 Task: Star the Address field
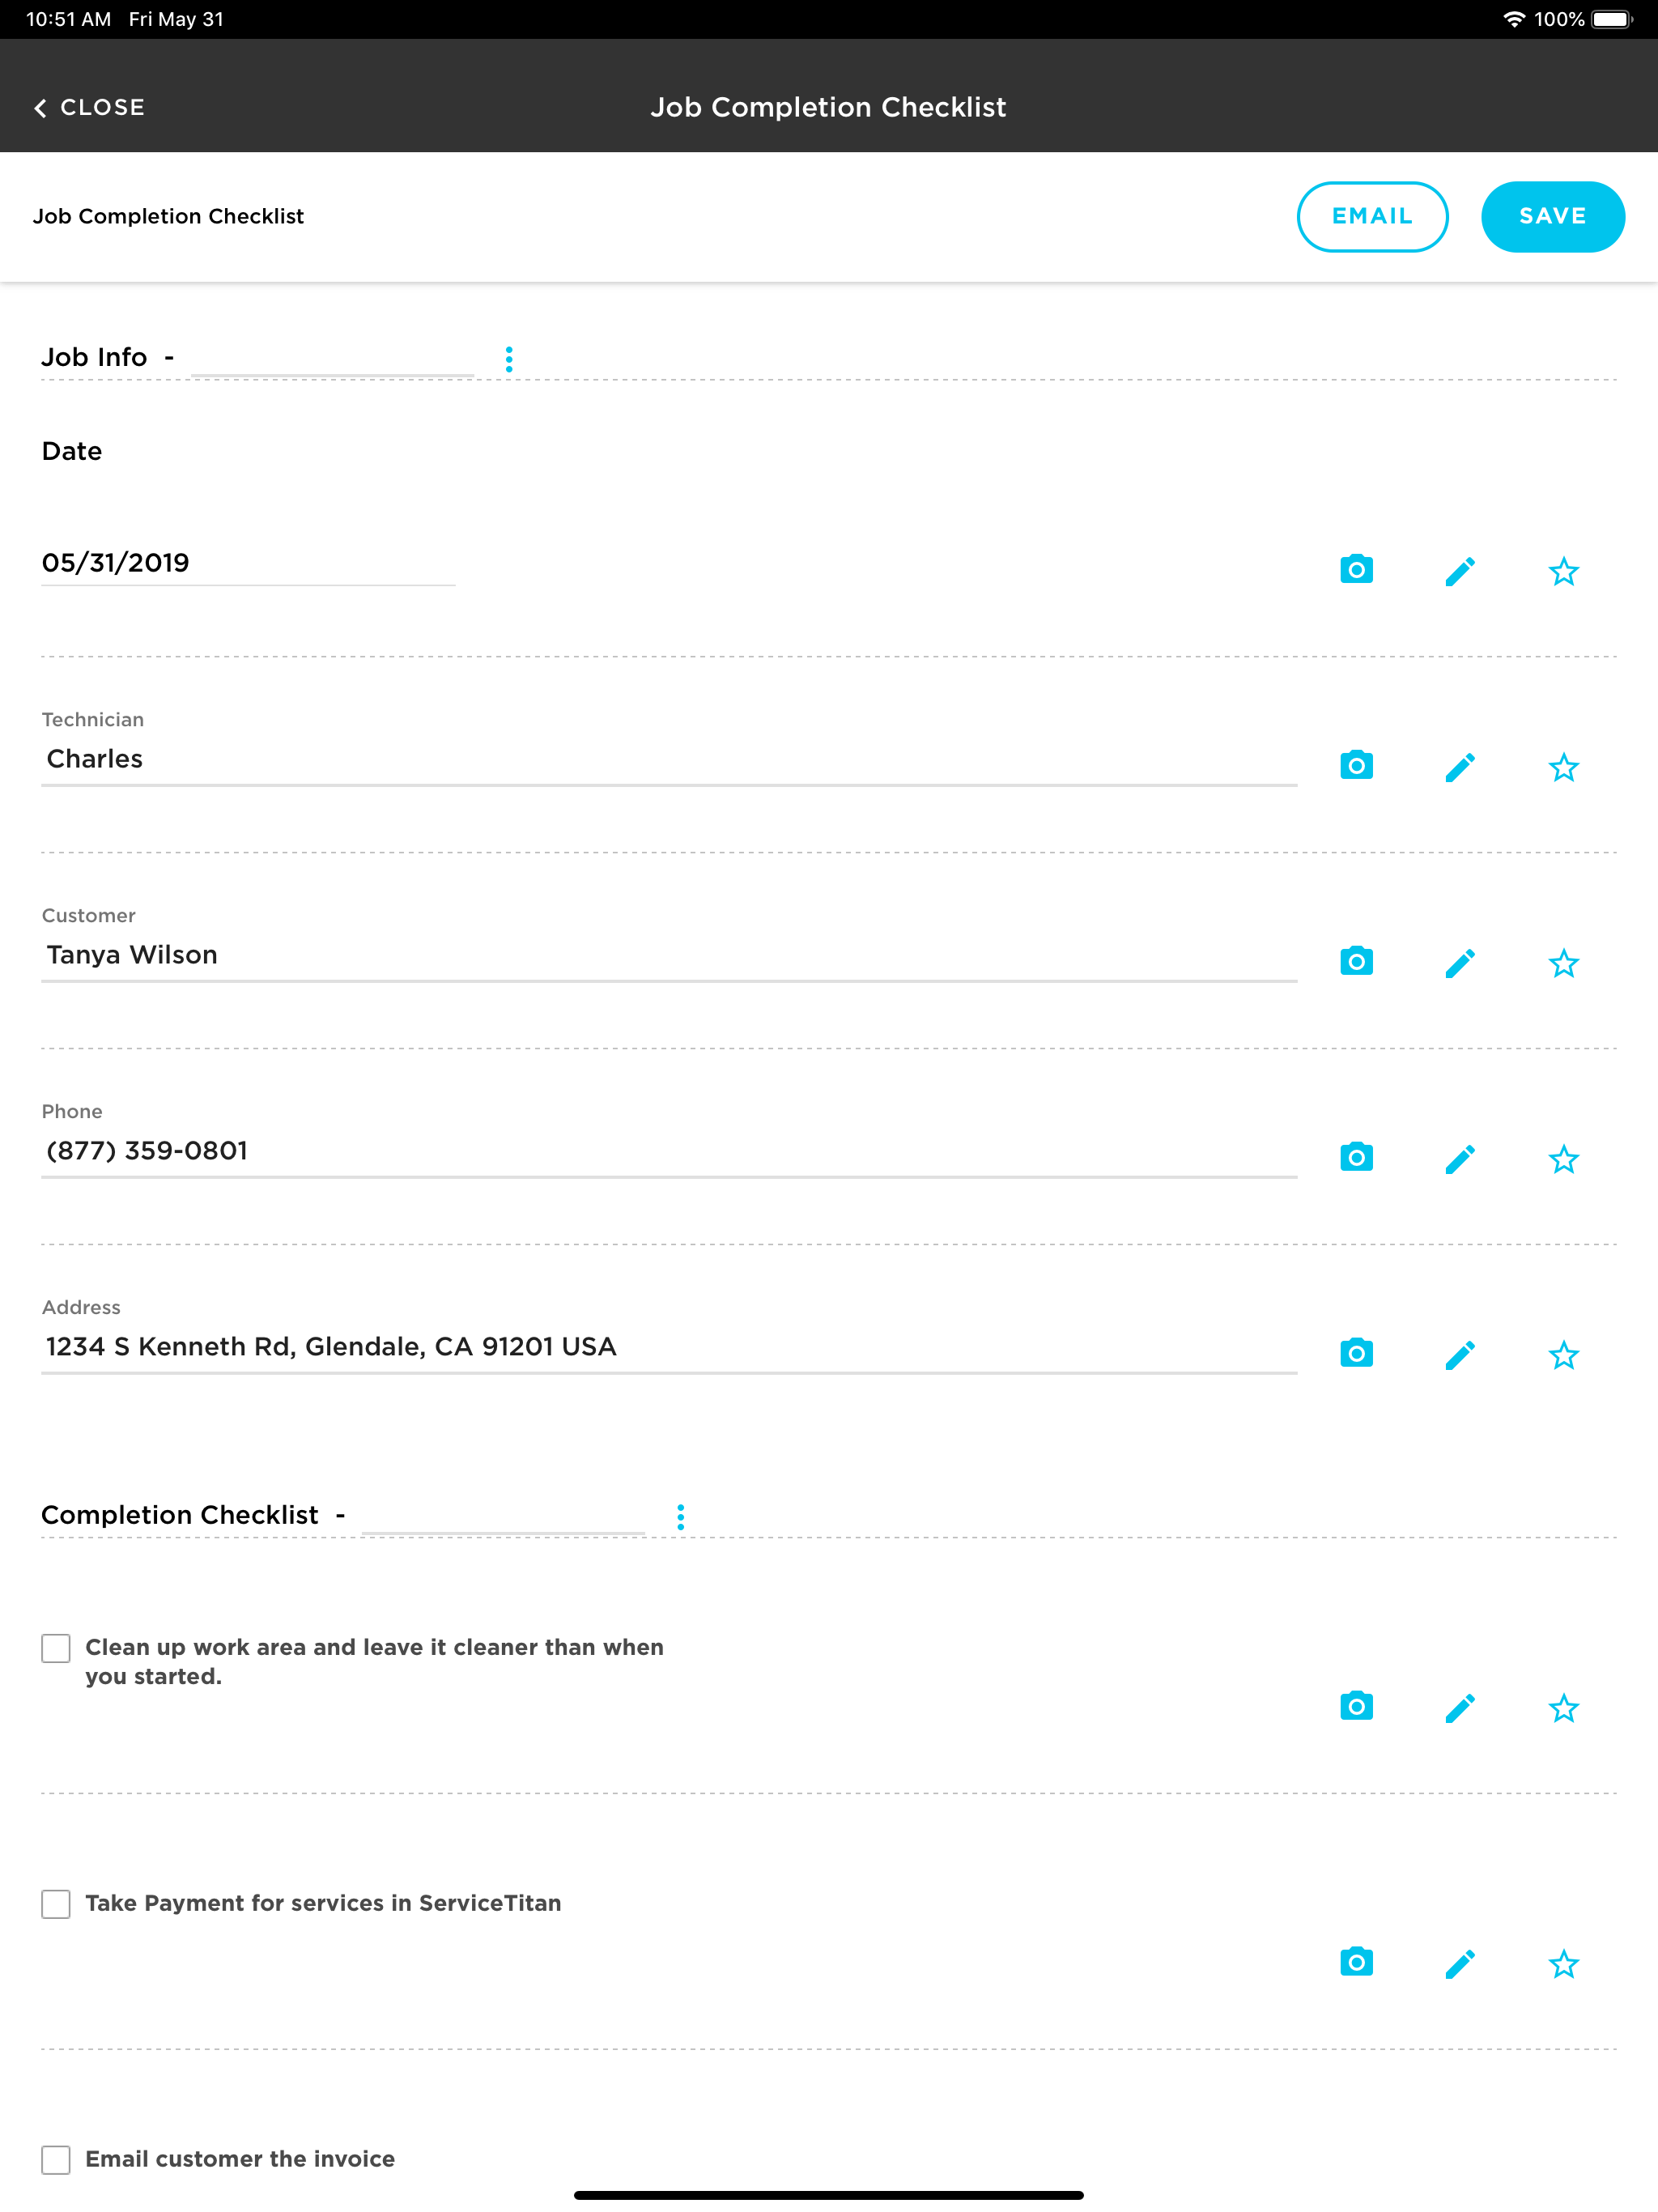(x=1564, y=1355)
